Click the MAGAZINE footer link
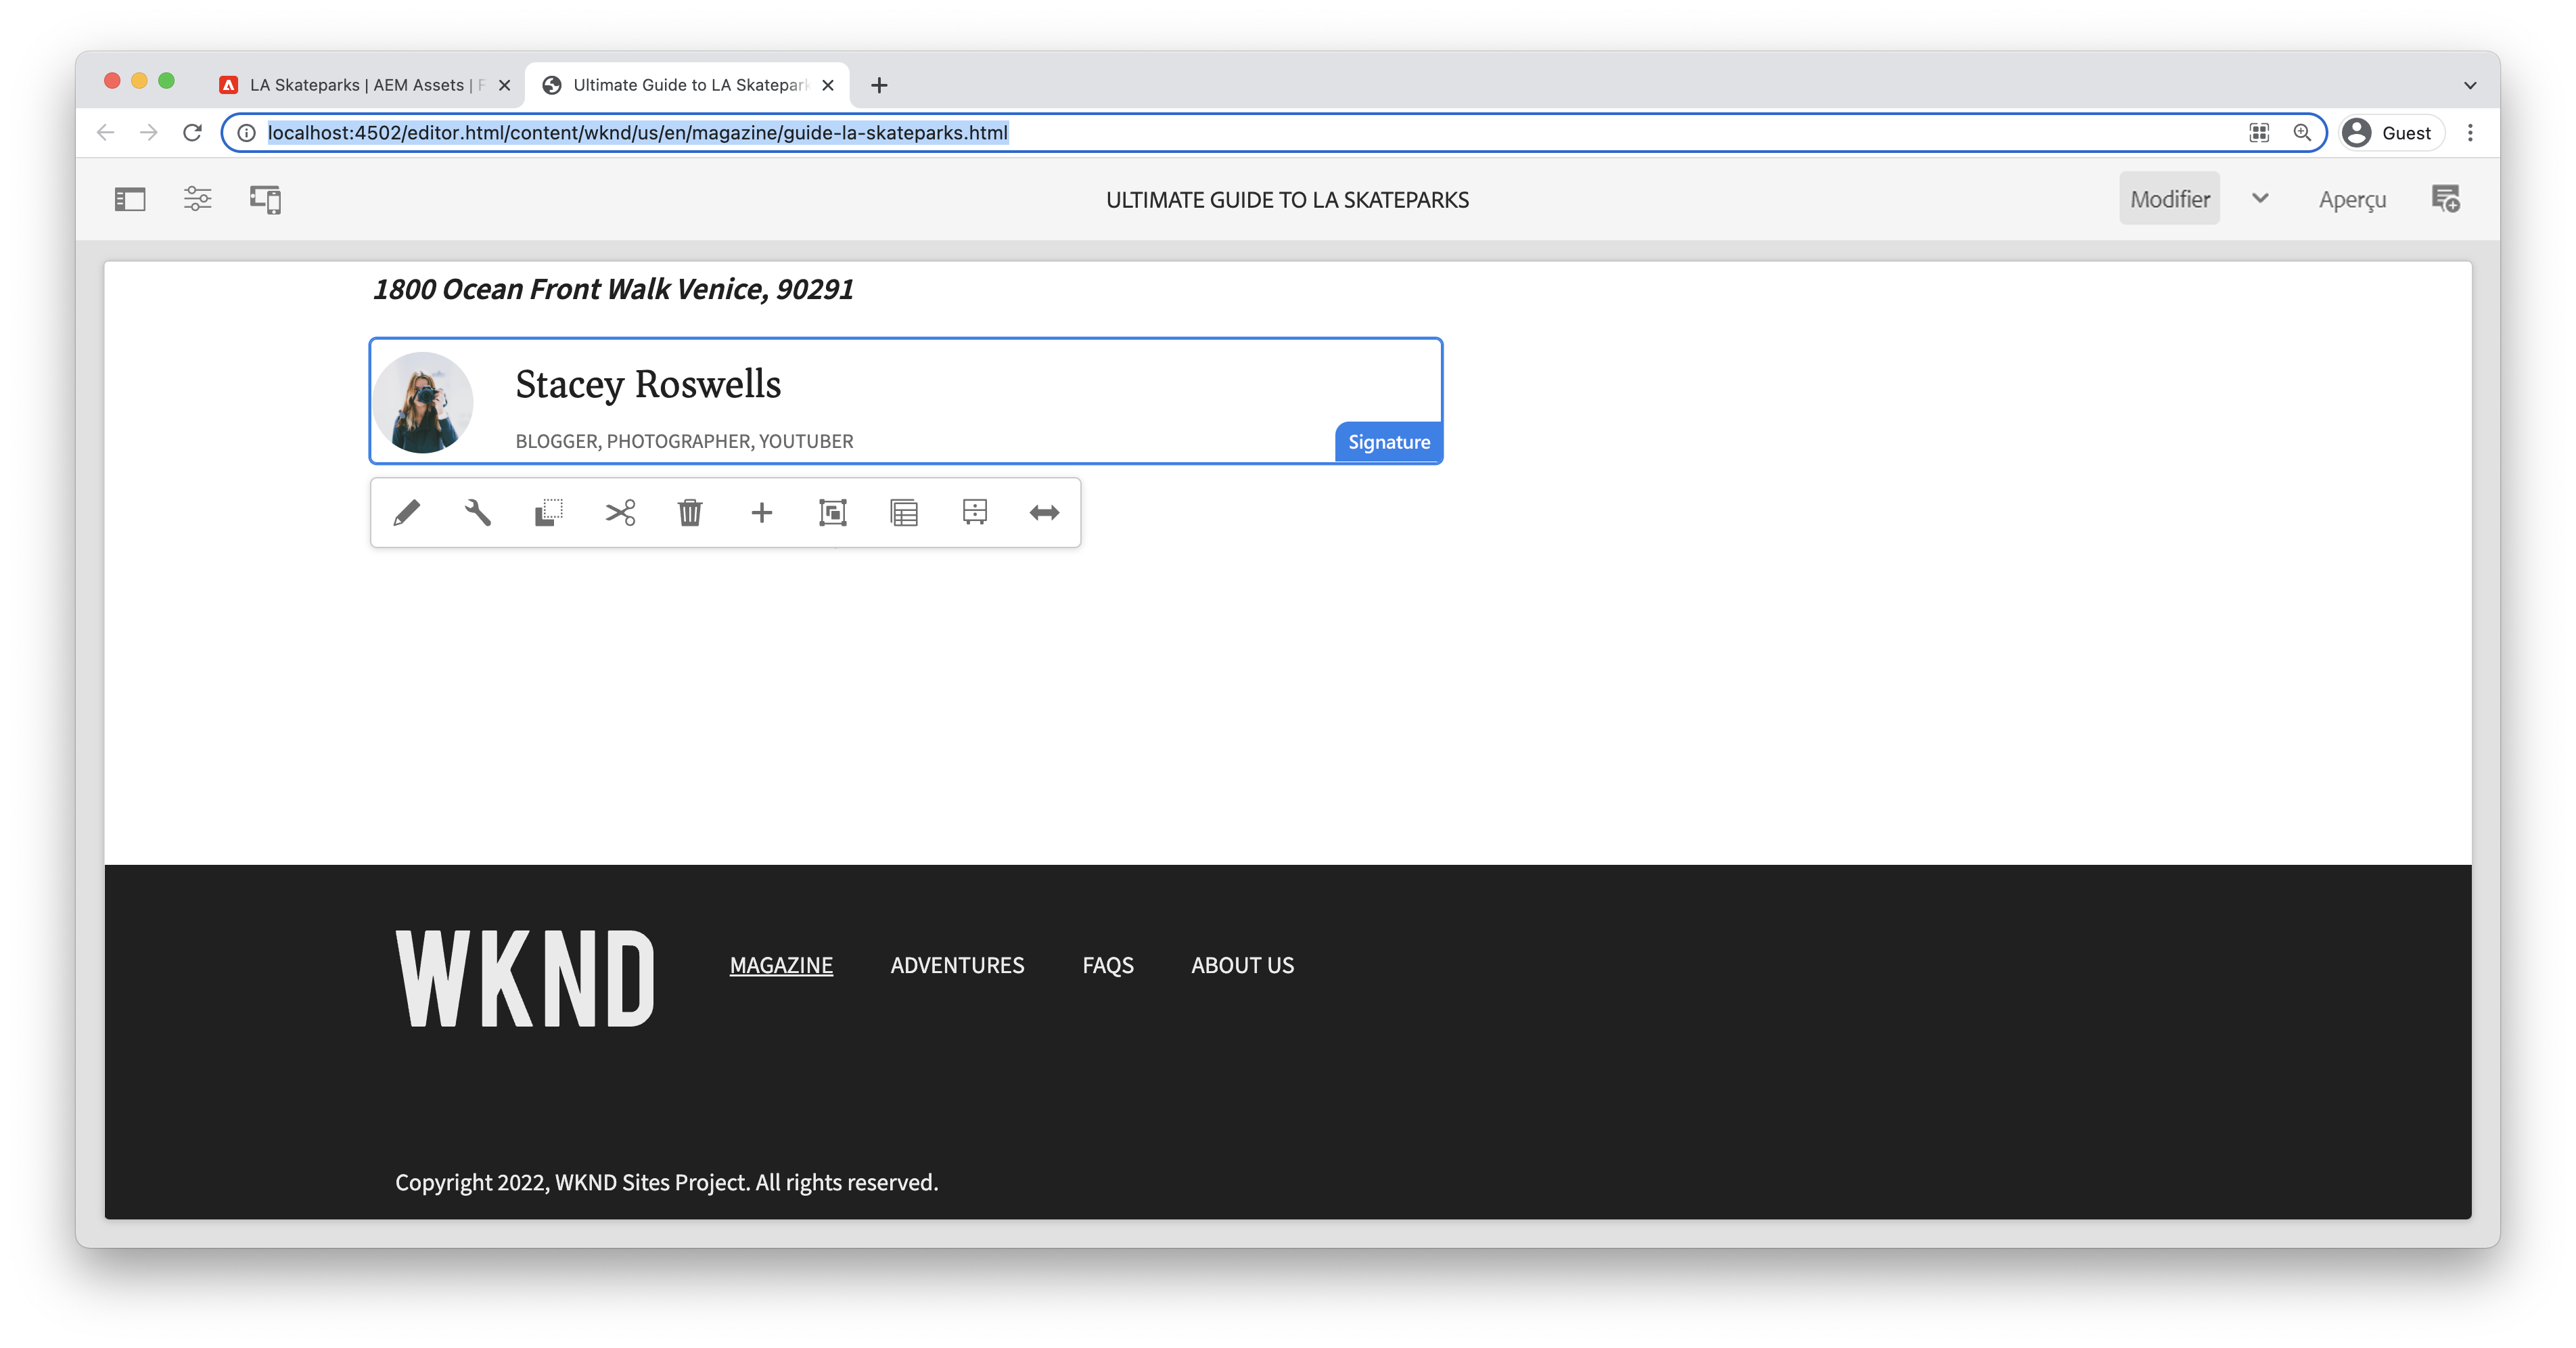Screen dimensions: 2576x1348 tap(781, 965)
